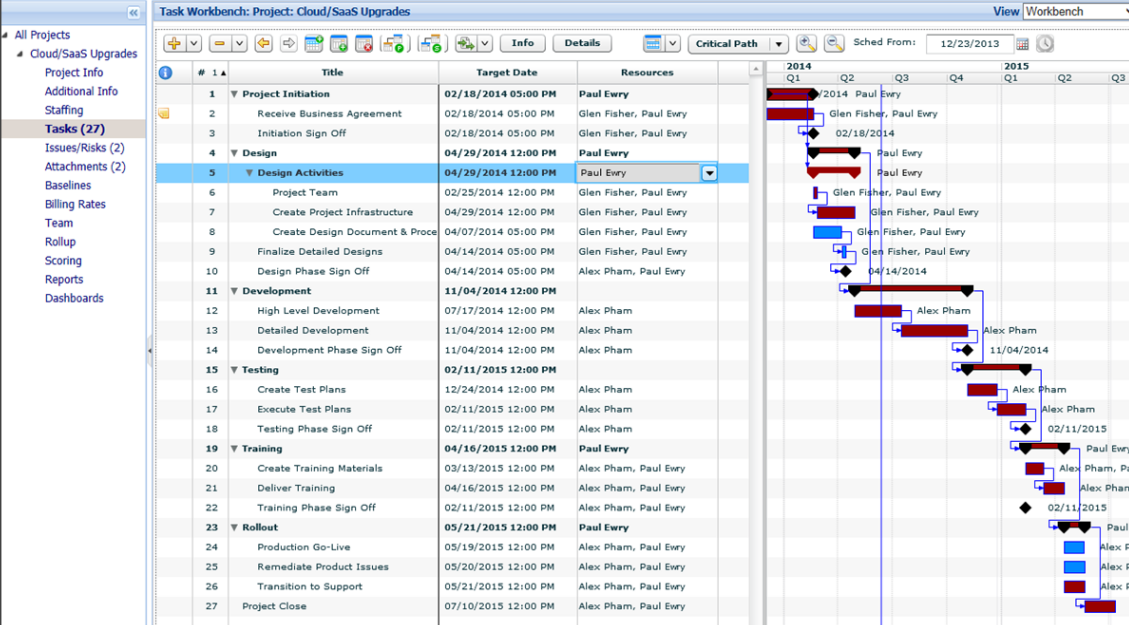Click the gray clock icon in toolbar
1129x625 pixels.
coord(1045,43)
